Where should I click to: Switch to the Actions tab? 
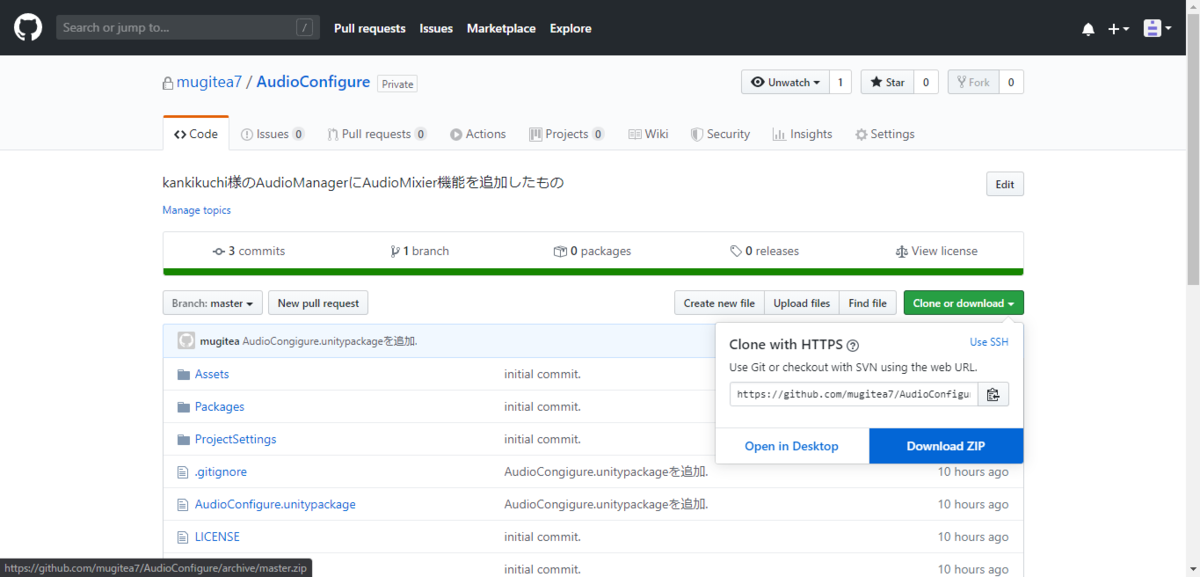[478, 134]
